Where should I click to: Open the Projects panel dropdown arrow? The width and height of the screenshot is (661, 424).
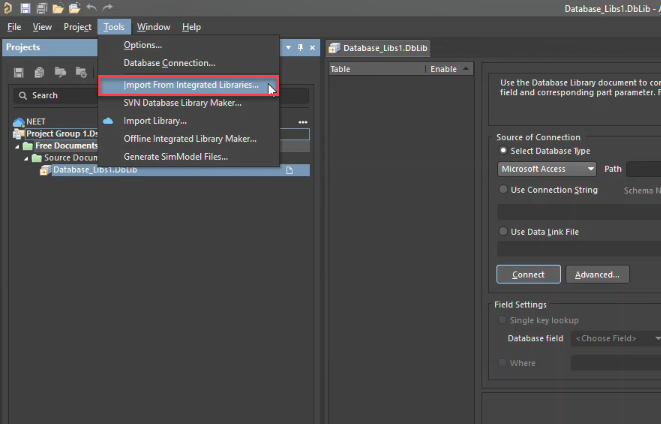click(x=288, y=48)
